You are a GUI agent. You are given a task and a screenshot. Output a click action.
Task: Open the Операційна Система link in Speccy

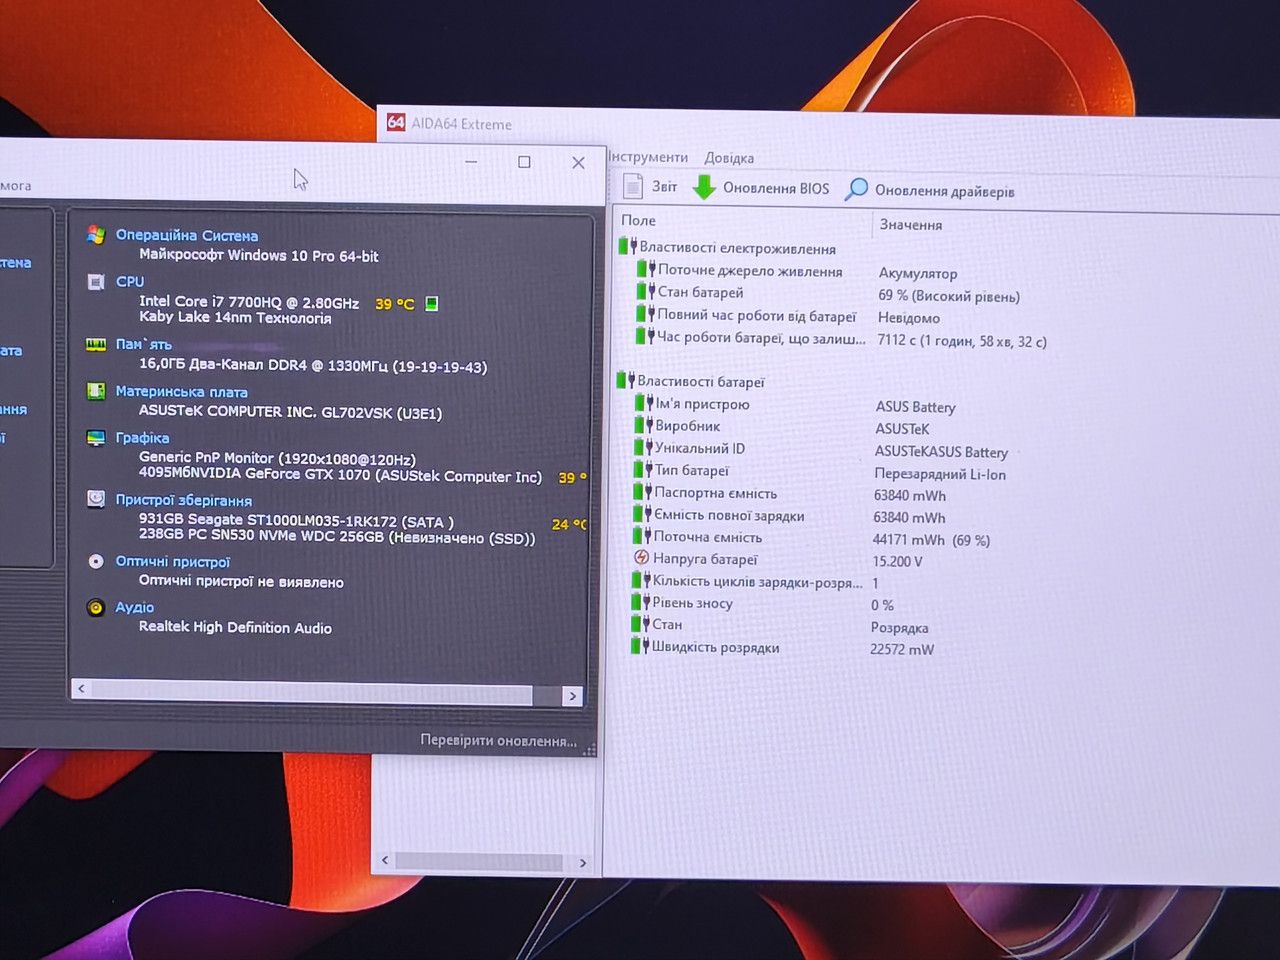coord(187,235)
